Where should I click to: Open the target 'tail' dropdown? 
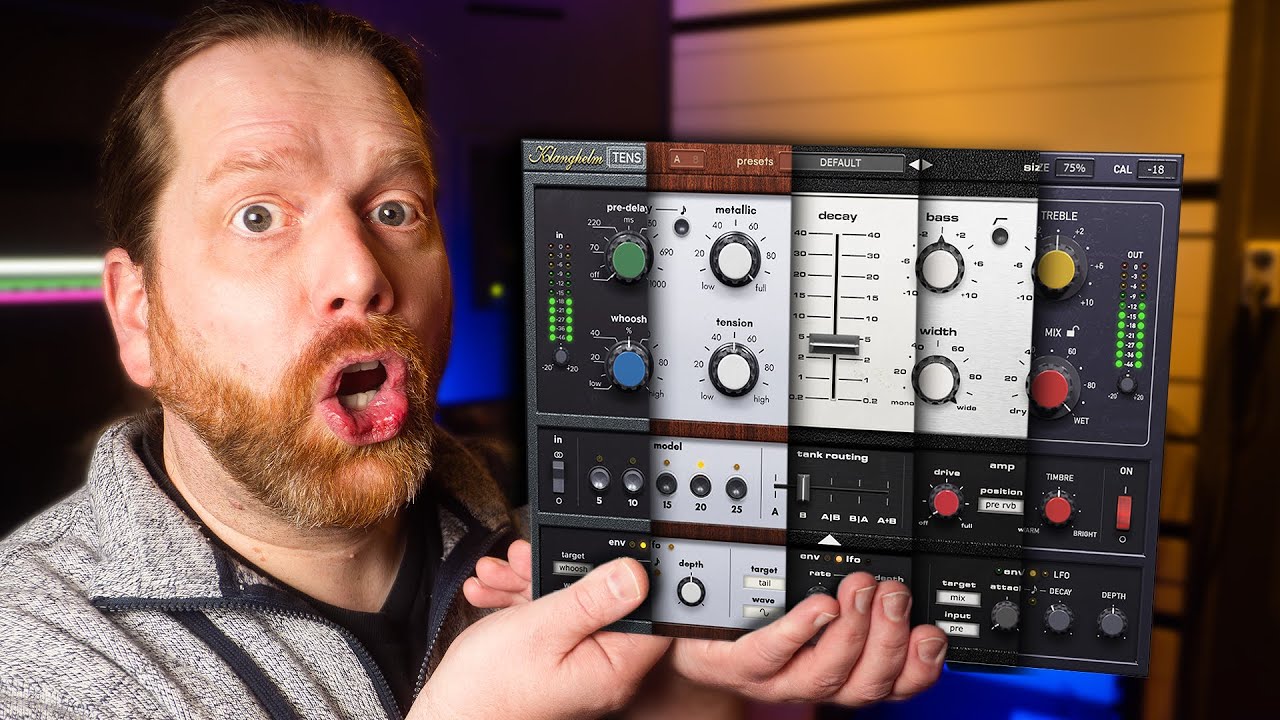[x=763, y=583]
